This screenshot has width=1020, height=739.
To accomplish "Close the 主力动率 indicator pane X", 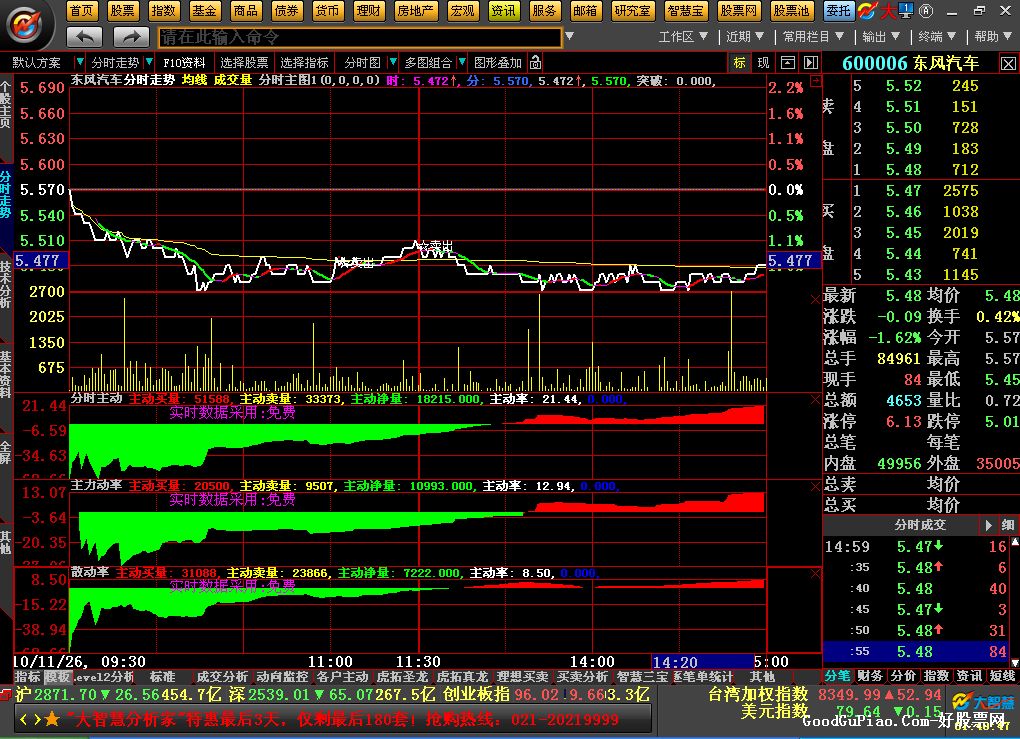I will [x=815, y=487].
